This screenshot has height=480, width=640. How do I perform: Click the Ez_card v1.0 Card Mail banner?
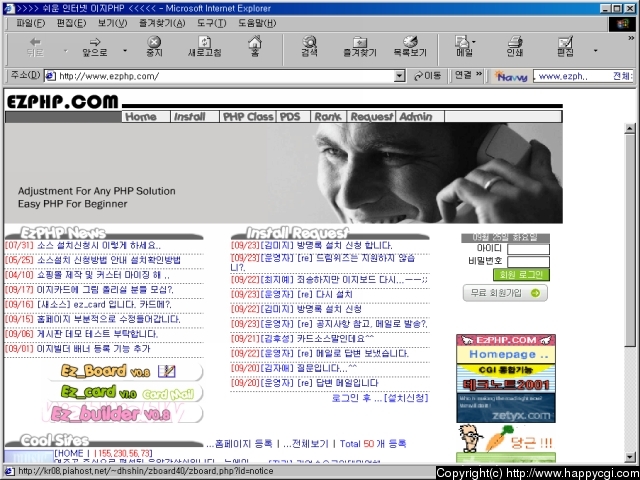125,393
